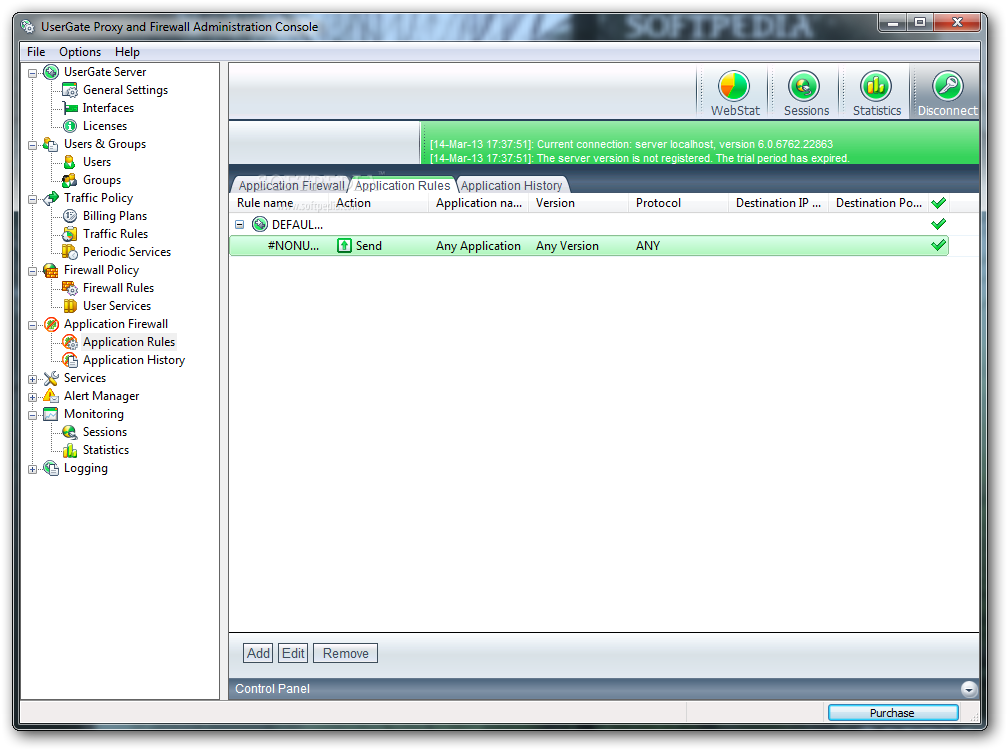Click the Application Firewall tree icon
Viewport: 1008px width, 751px height.
51,324
